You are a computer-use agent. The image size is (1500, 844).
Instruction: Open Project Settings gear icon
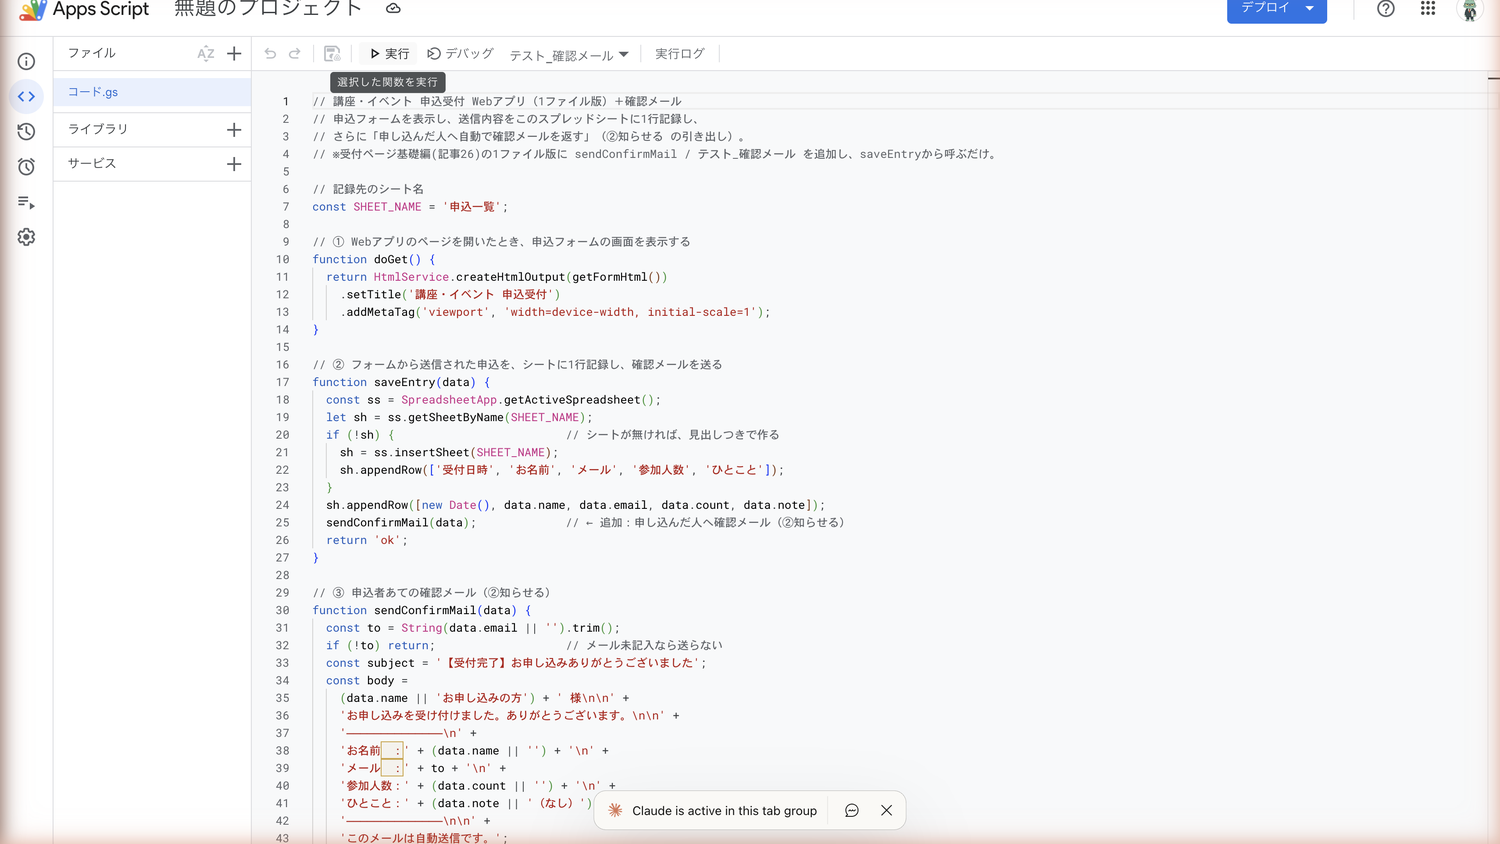click(26, 237)
